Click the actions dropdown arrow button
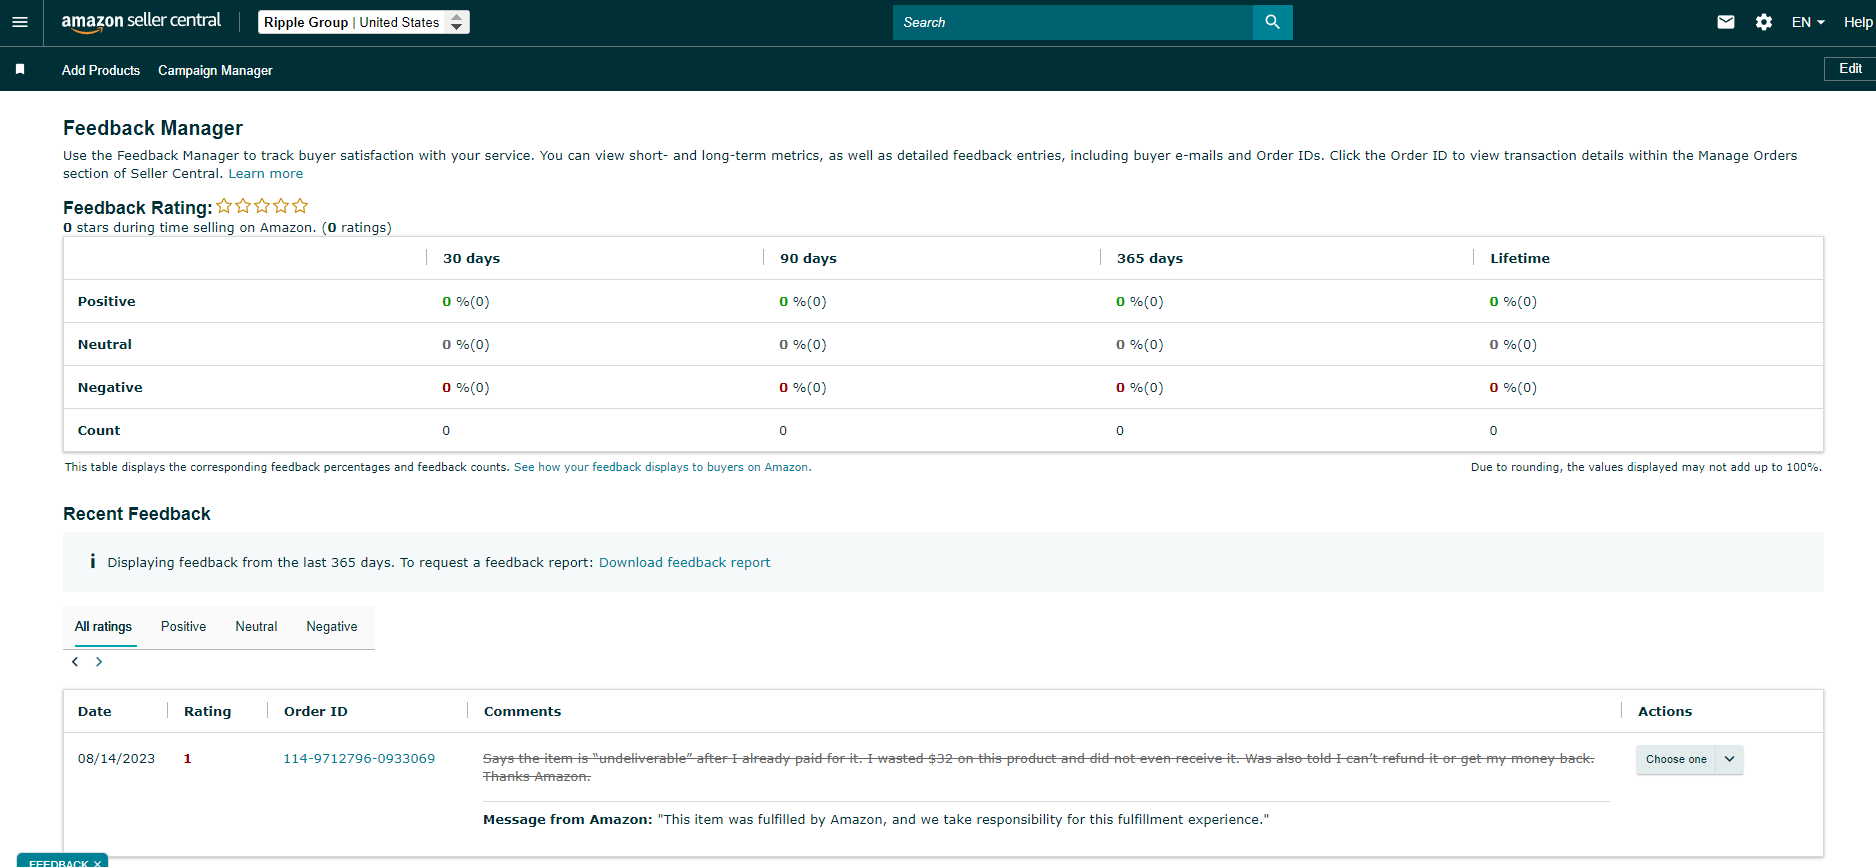Screen dimensions: 1876x867 (1730, 760)
